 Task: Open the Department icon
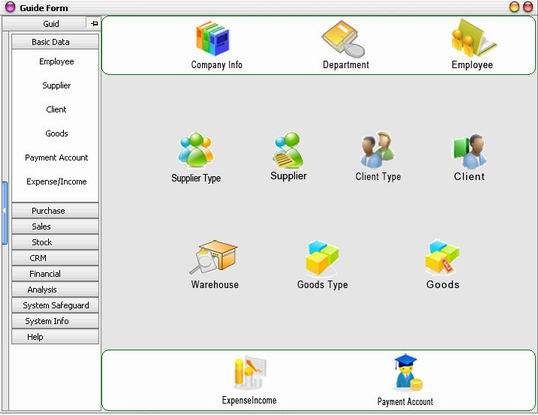343,39
